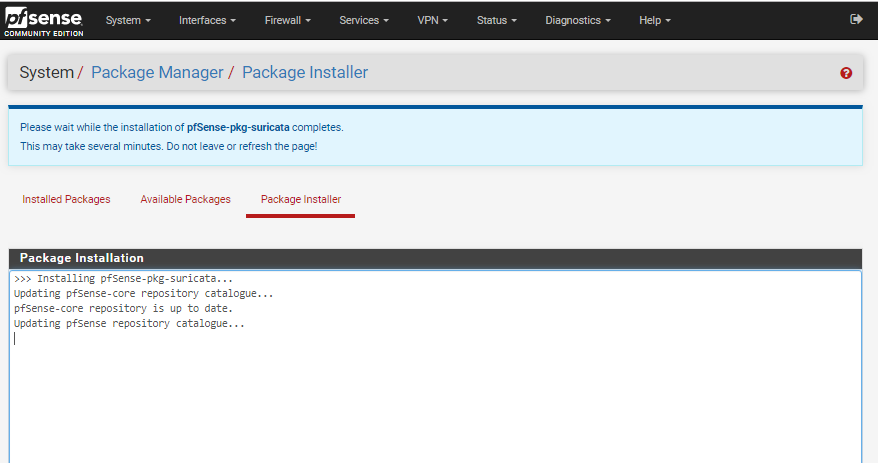Click the Package Installation panel header
The height and width of the screenshot is (463, 878).
click(x=435, y=258)
